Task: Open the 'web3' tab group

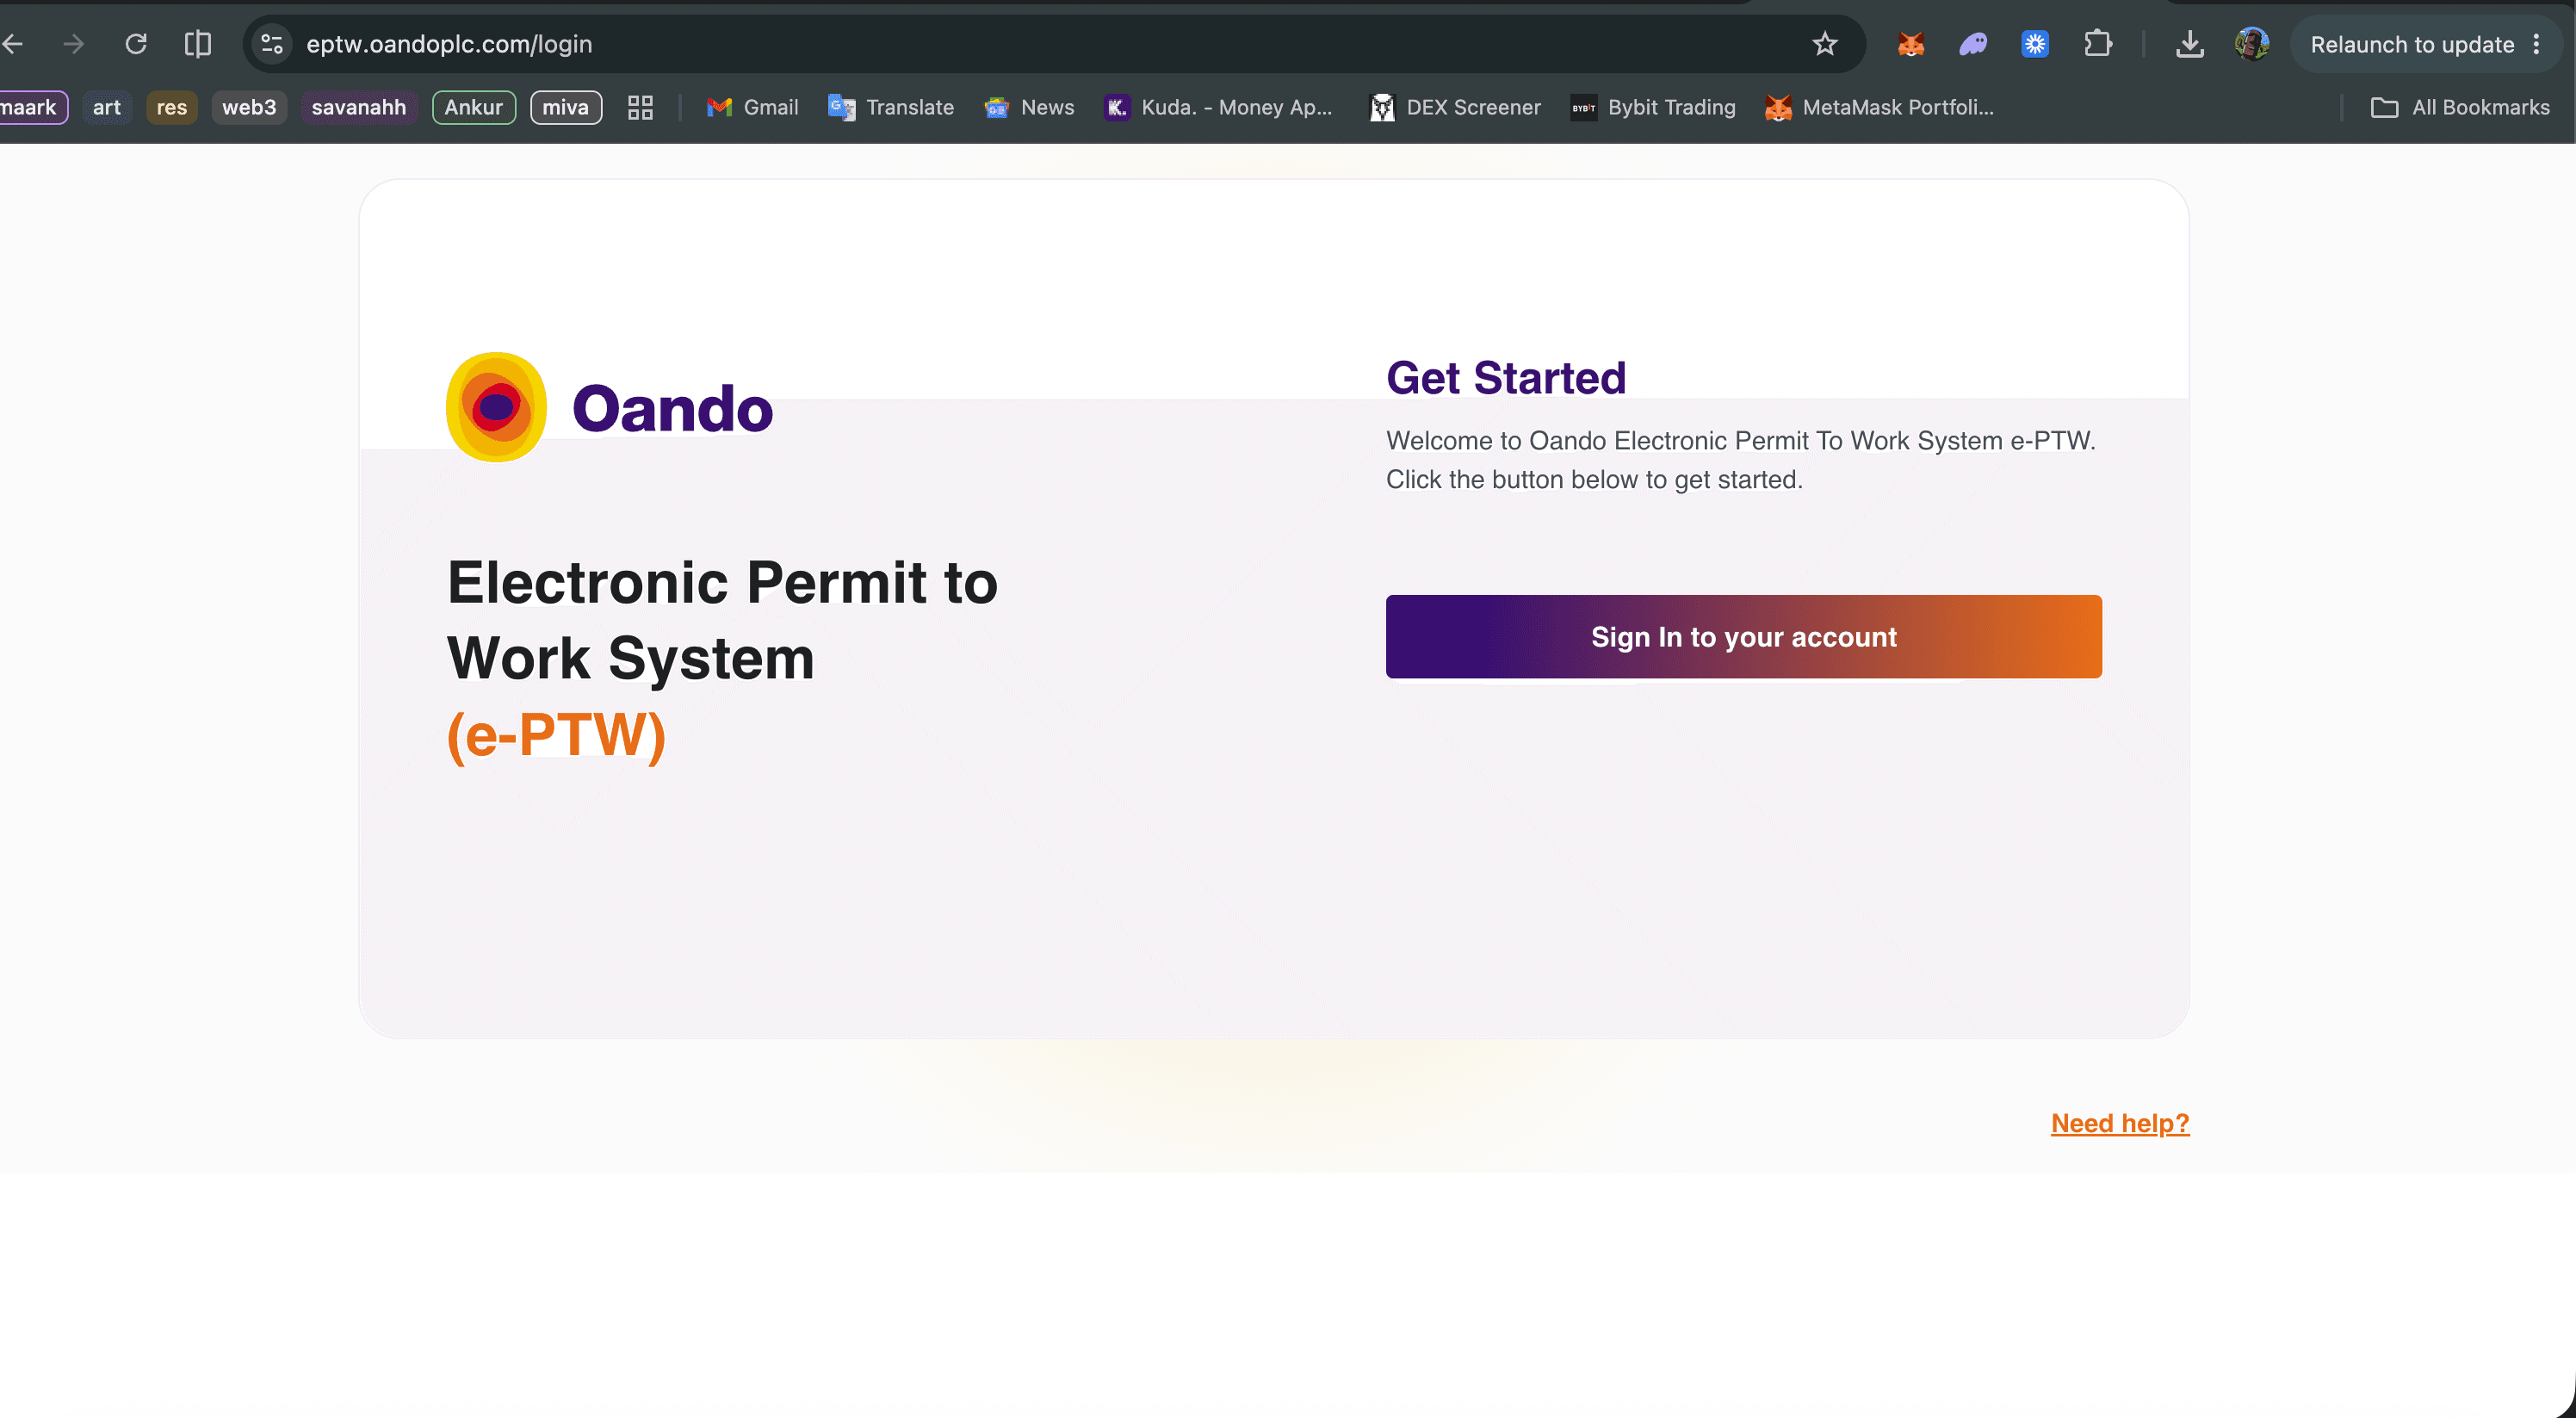Action: (x=249, y=107)
